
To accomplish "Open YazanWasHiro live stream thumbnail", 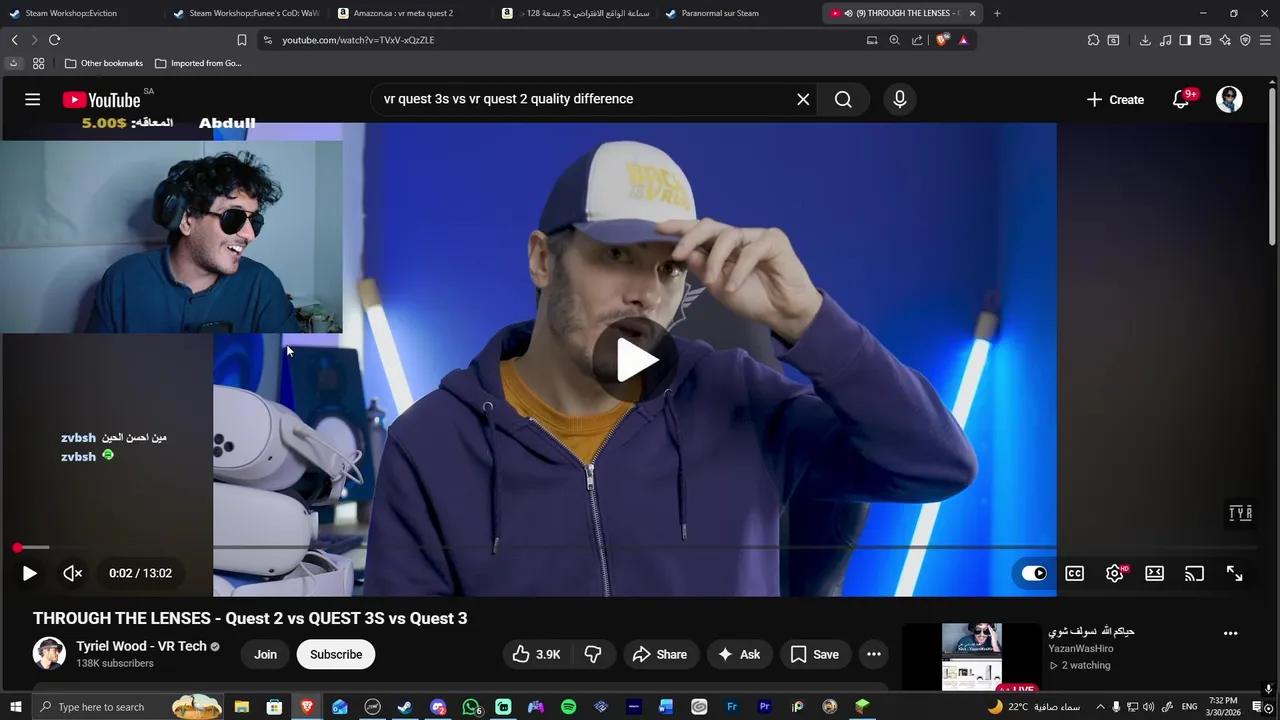I will coord(971,656).
